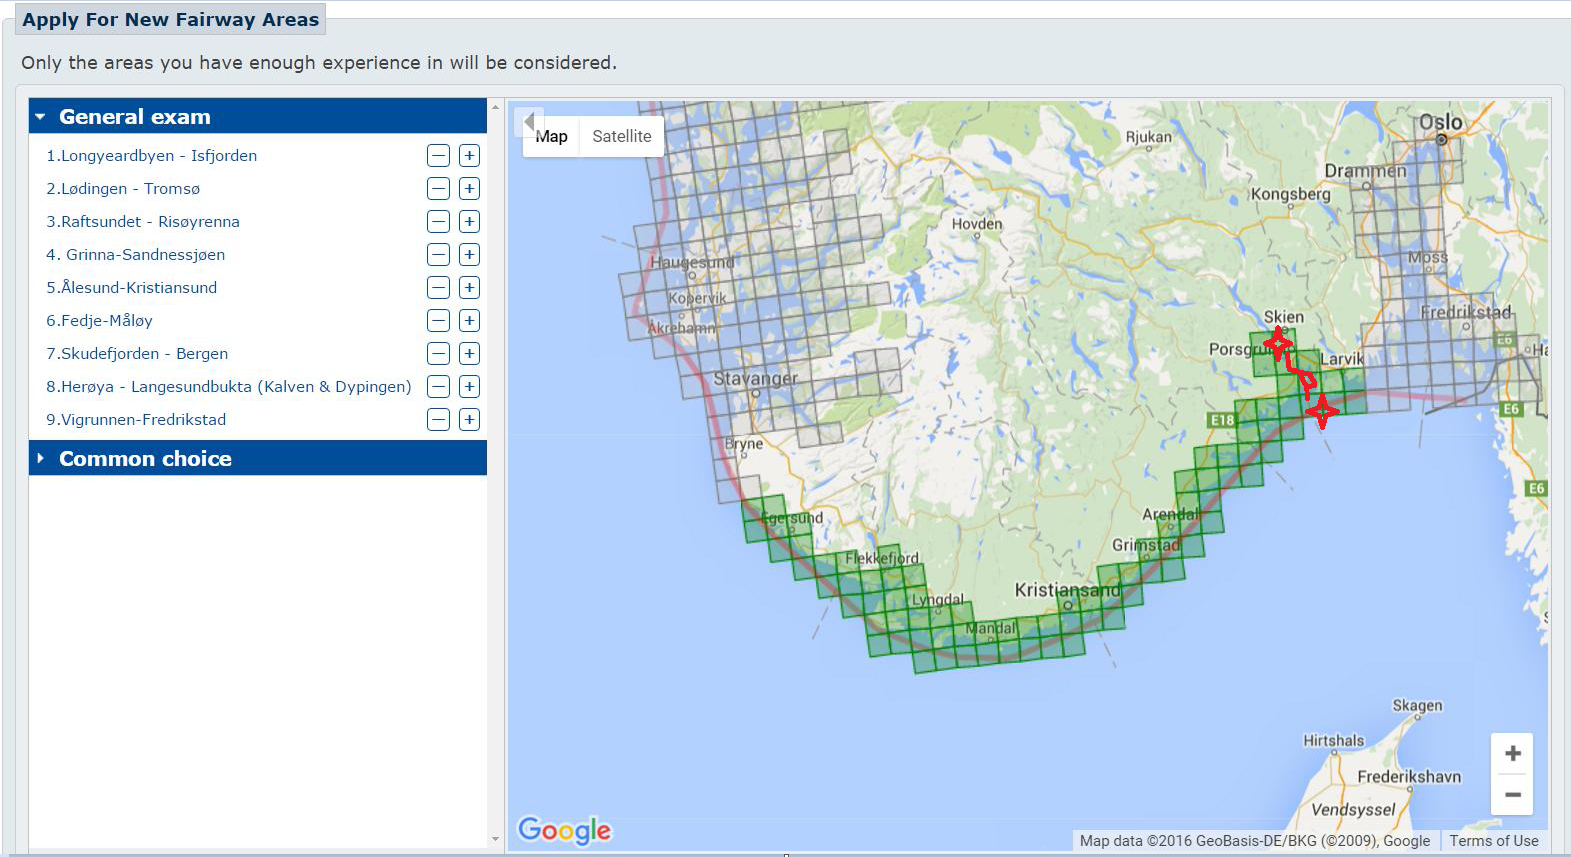Click minus icon beside Fedje-Måløy
This screenshot has height=857, width=1571.
438,321
